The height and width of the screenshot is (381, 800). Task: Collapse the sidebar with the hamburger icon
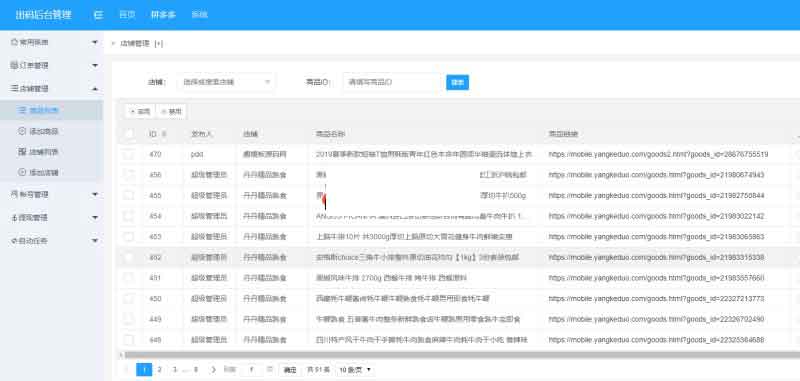pos(98,15)
